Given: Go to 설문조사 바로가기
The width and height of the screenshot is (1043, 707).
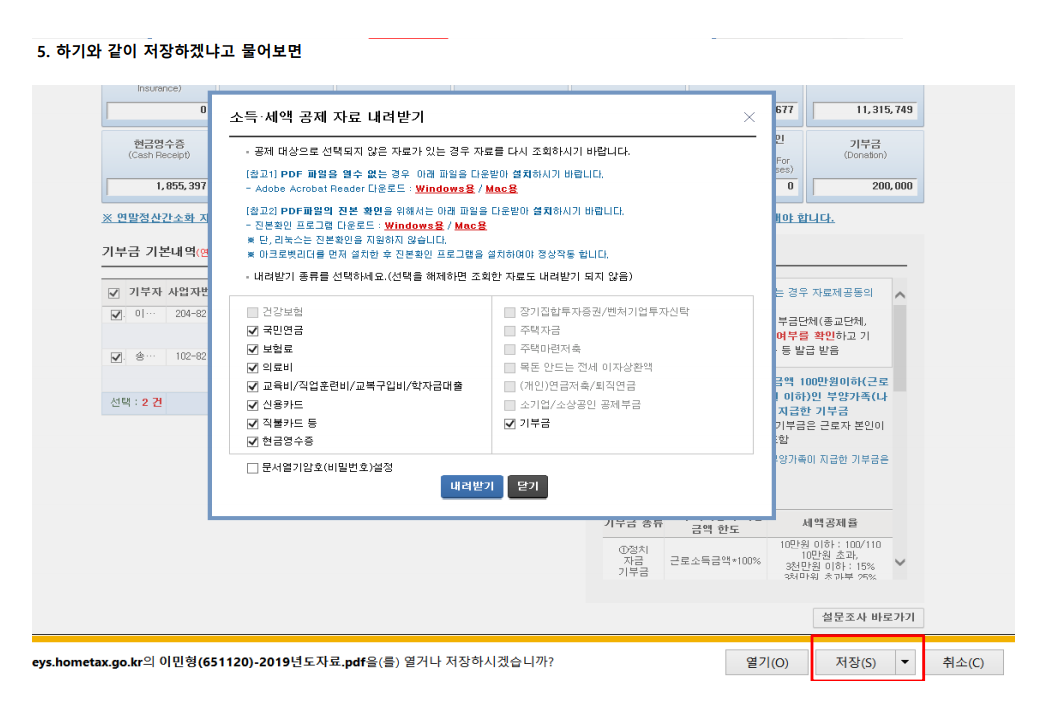Looking at the screenshot, I should pyautogui.click(x=869, y=617).
